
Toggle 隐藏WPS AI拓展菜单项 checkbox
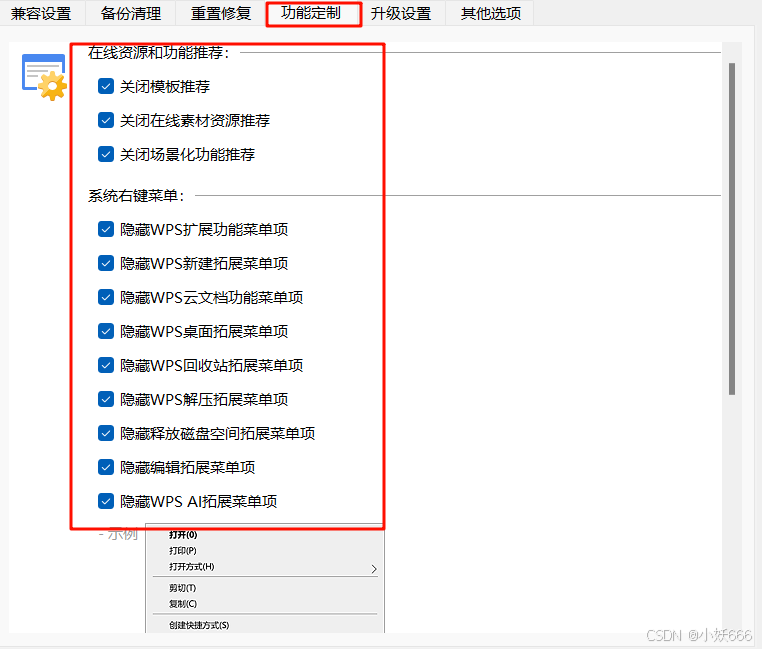tap(106, 501)
